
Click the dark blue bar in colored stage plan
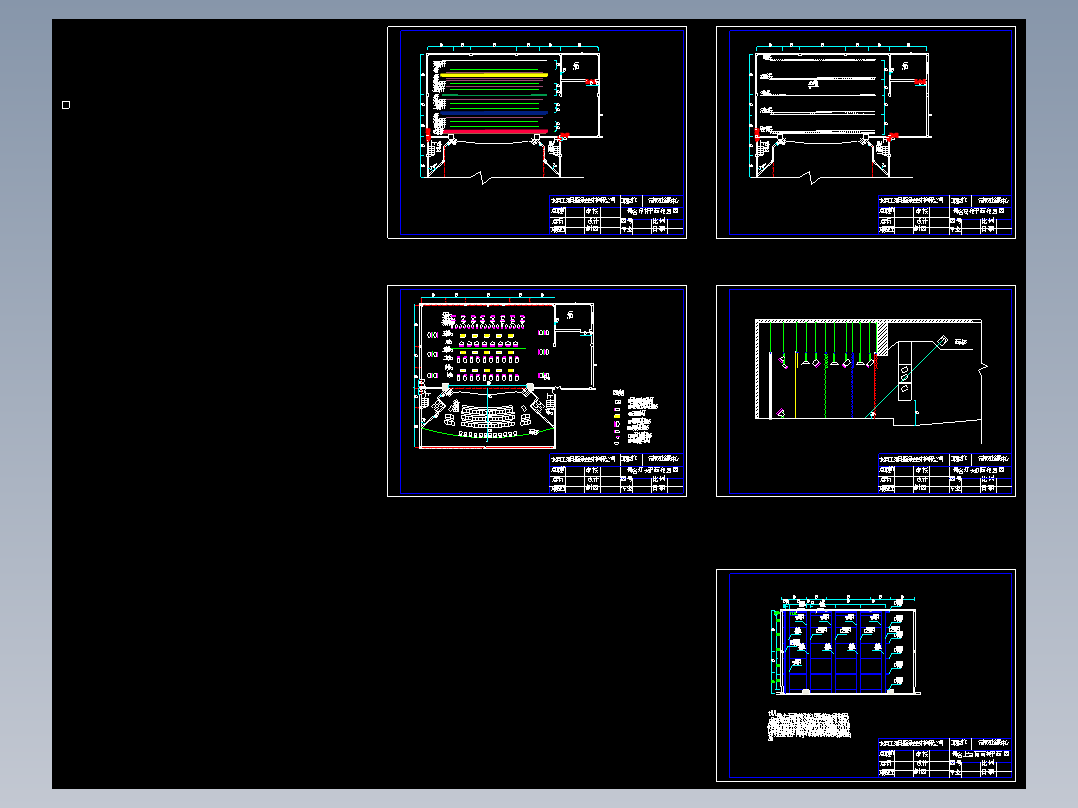click(494, 113)
